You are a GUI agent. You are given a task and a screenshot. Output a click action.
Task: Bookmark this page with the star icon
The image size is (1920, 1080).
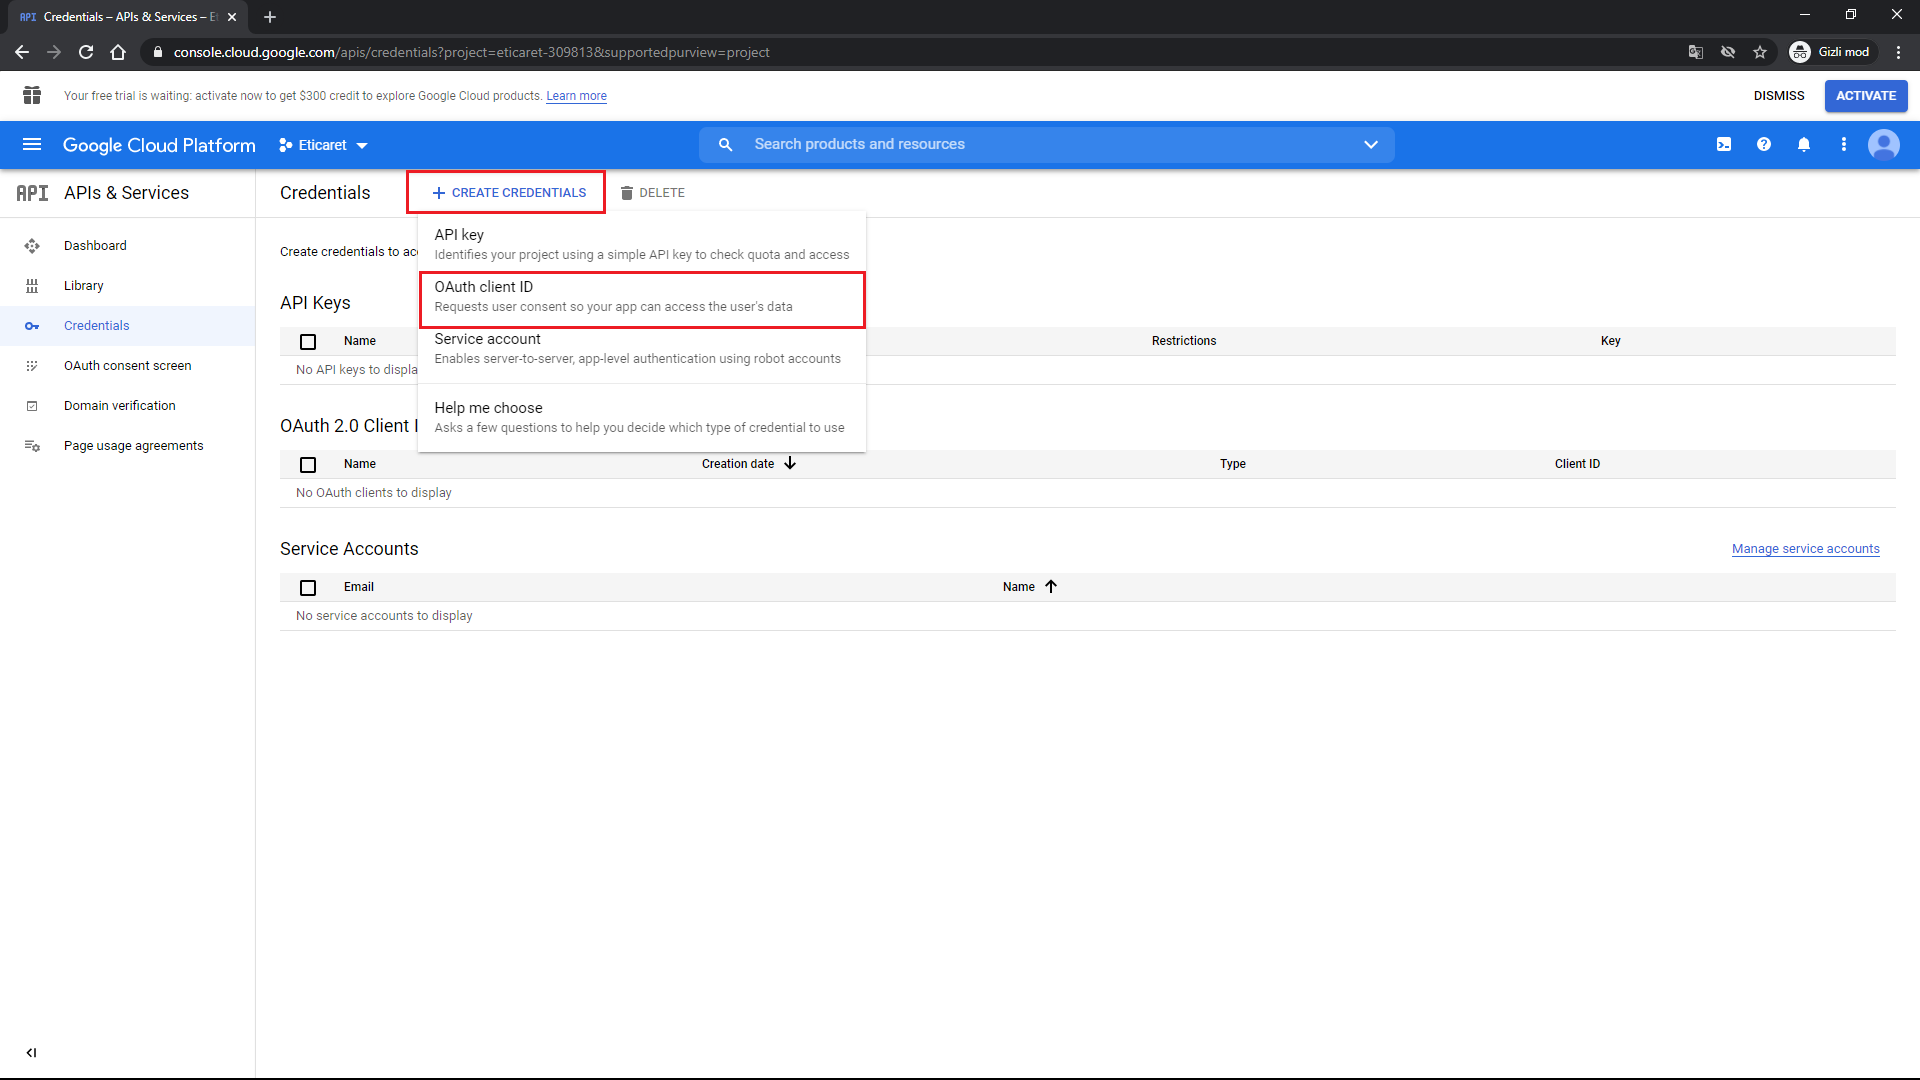pos(1760,52)
